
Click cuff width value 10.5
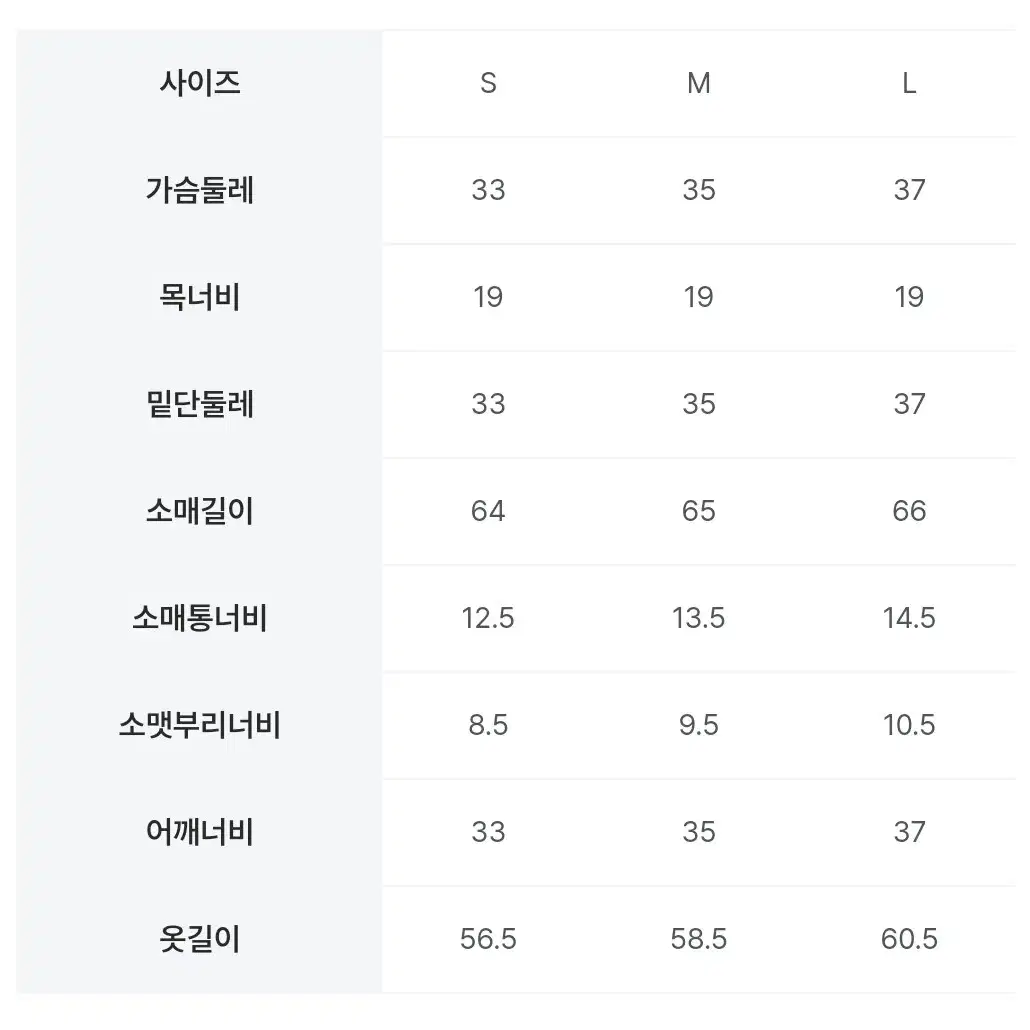(909, 725)
